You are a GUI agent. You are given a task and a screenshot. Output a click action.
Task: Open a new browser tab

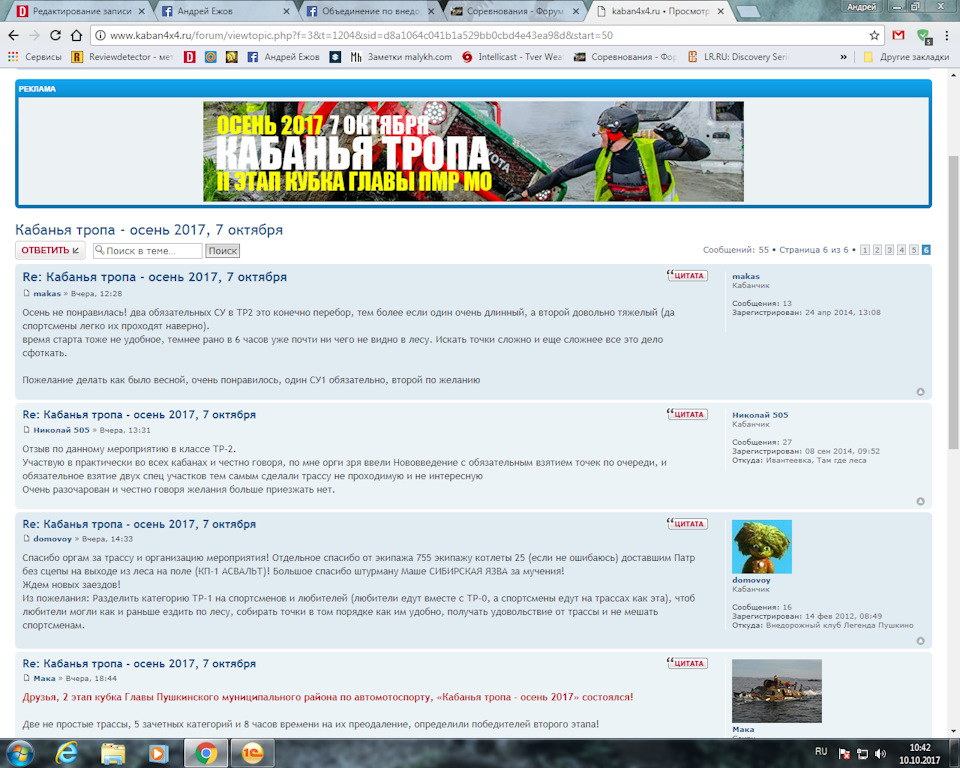coord(748,12)
